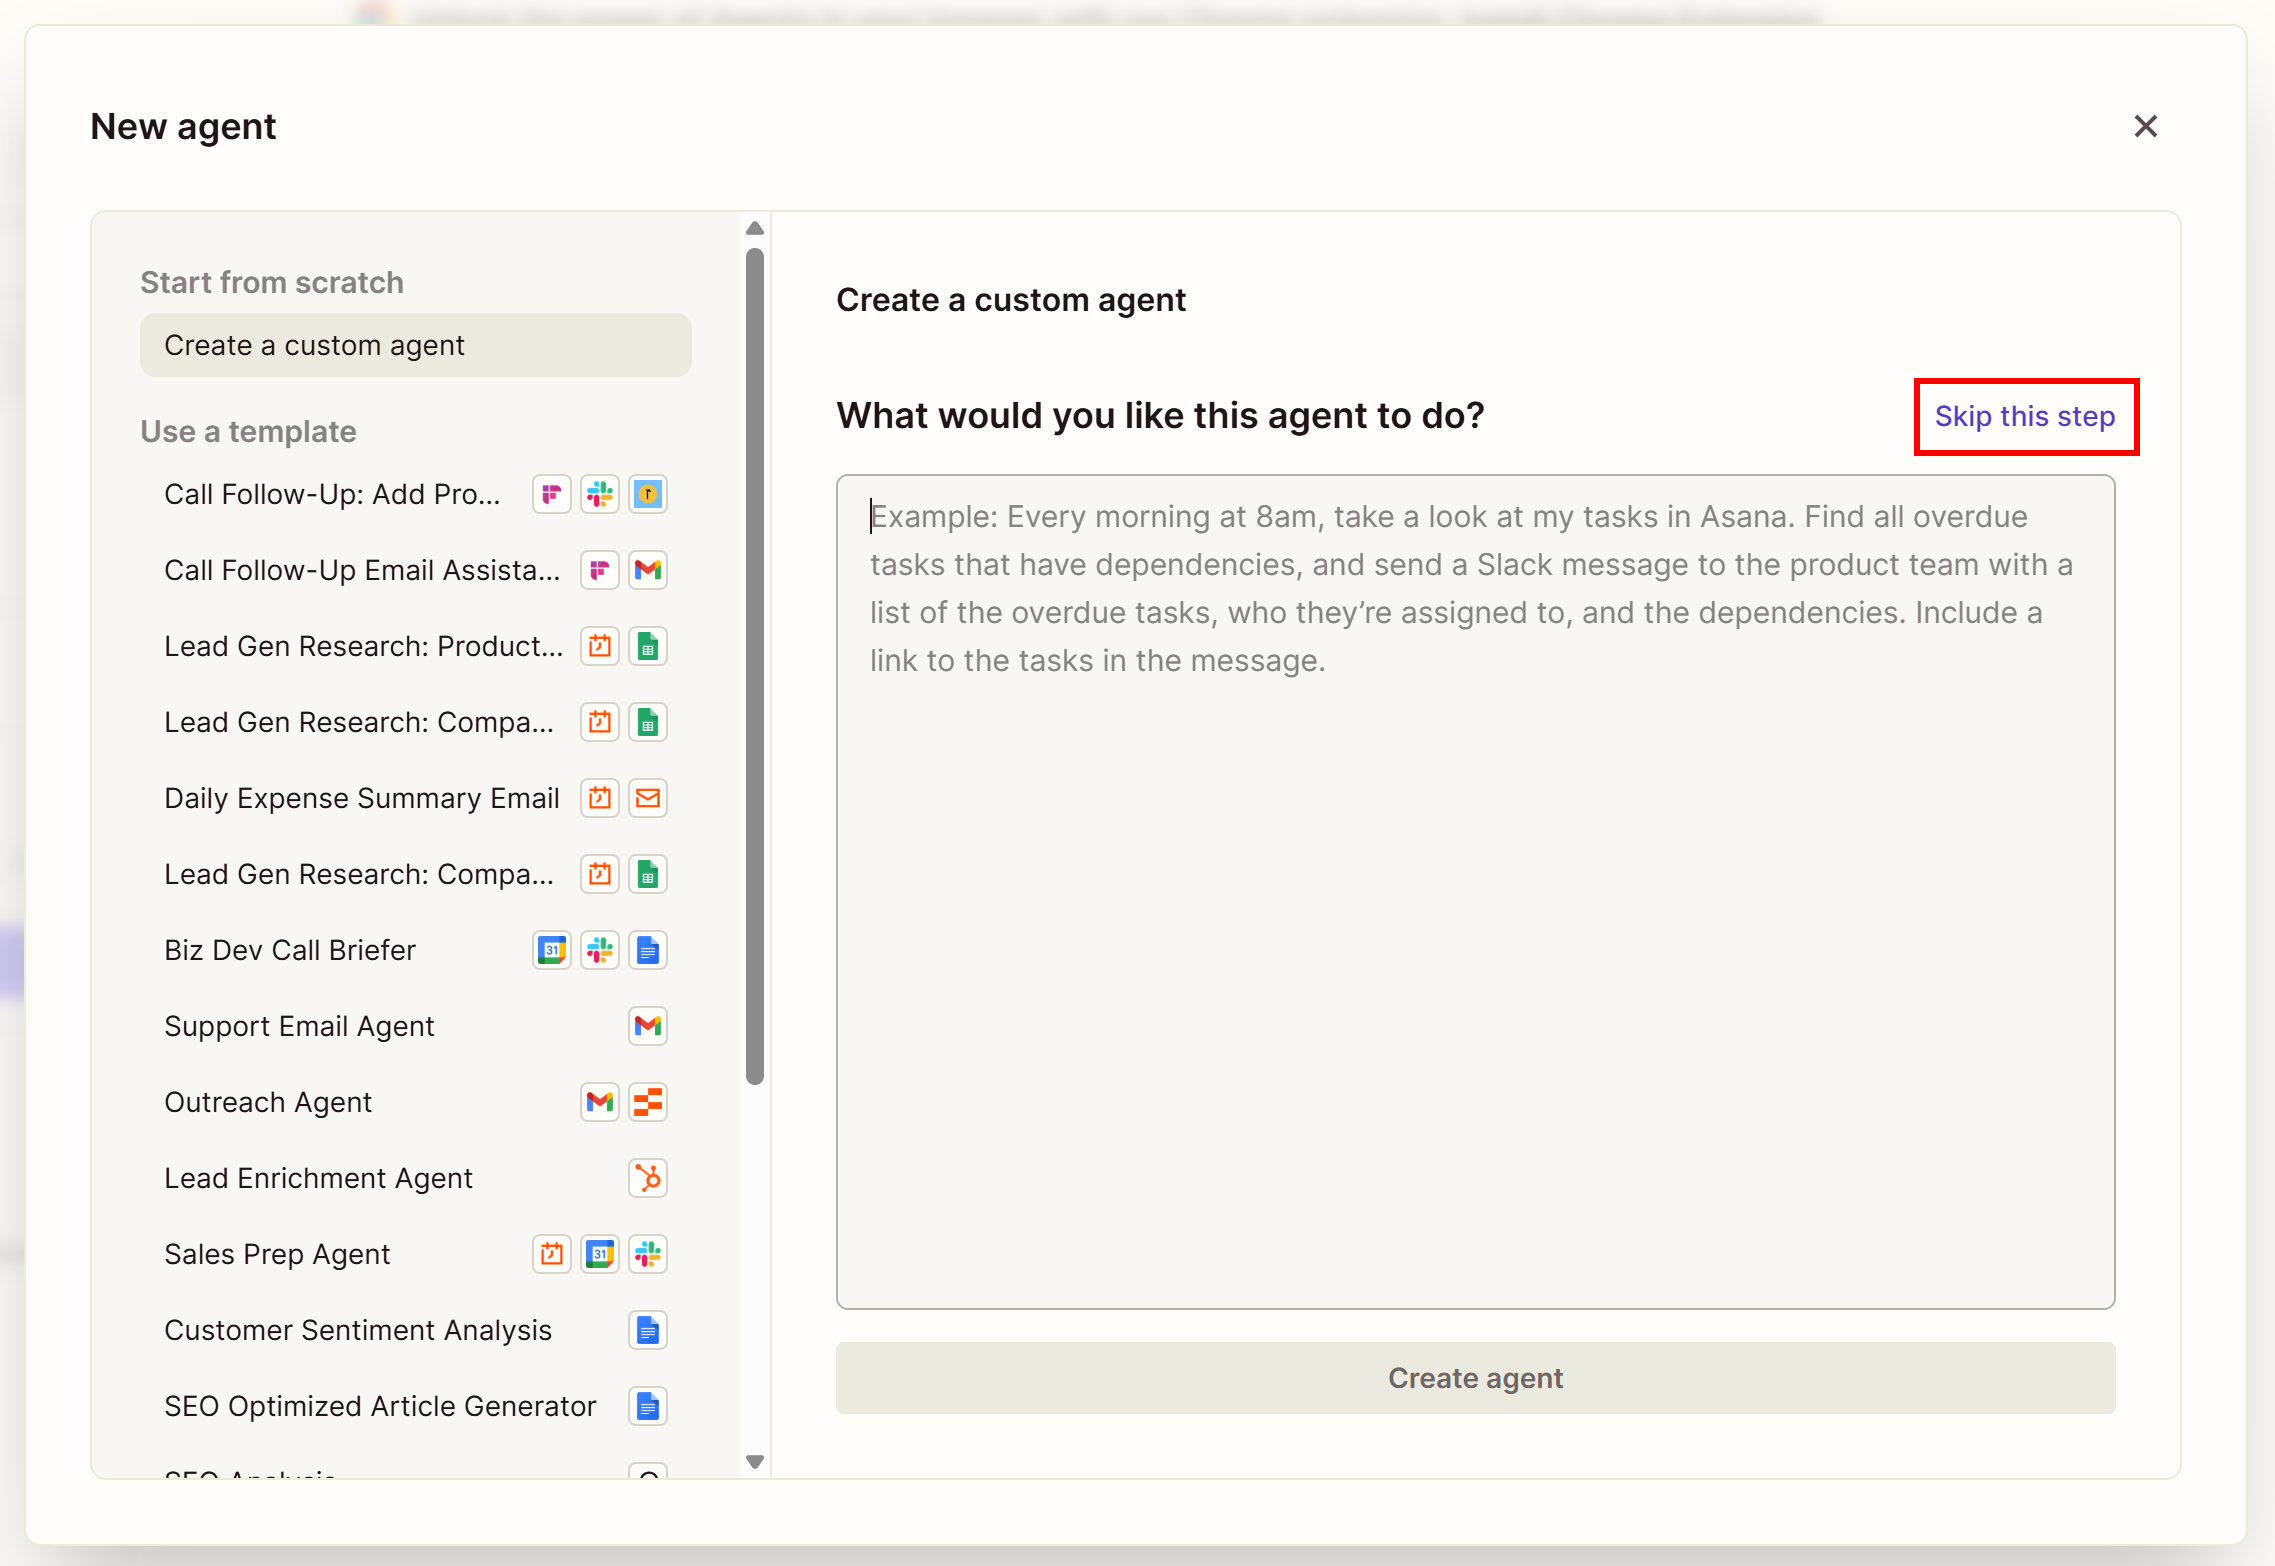The image size is (2275, 1566).
Task: Select Create a custom agent option
Action: pos(415,345)
